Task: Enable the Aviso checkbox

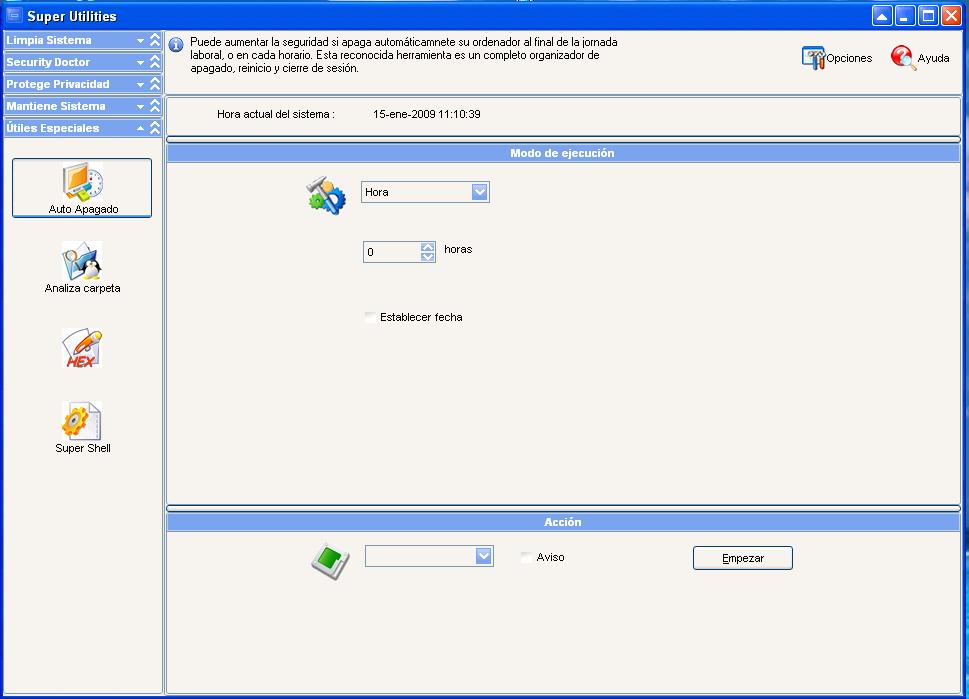Action: click(x=526, y=557)
